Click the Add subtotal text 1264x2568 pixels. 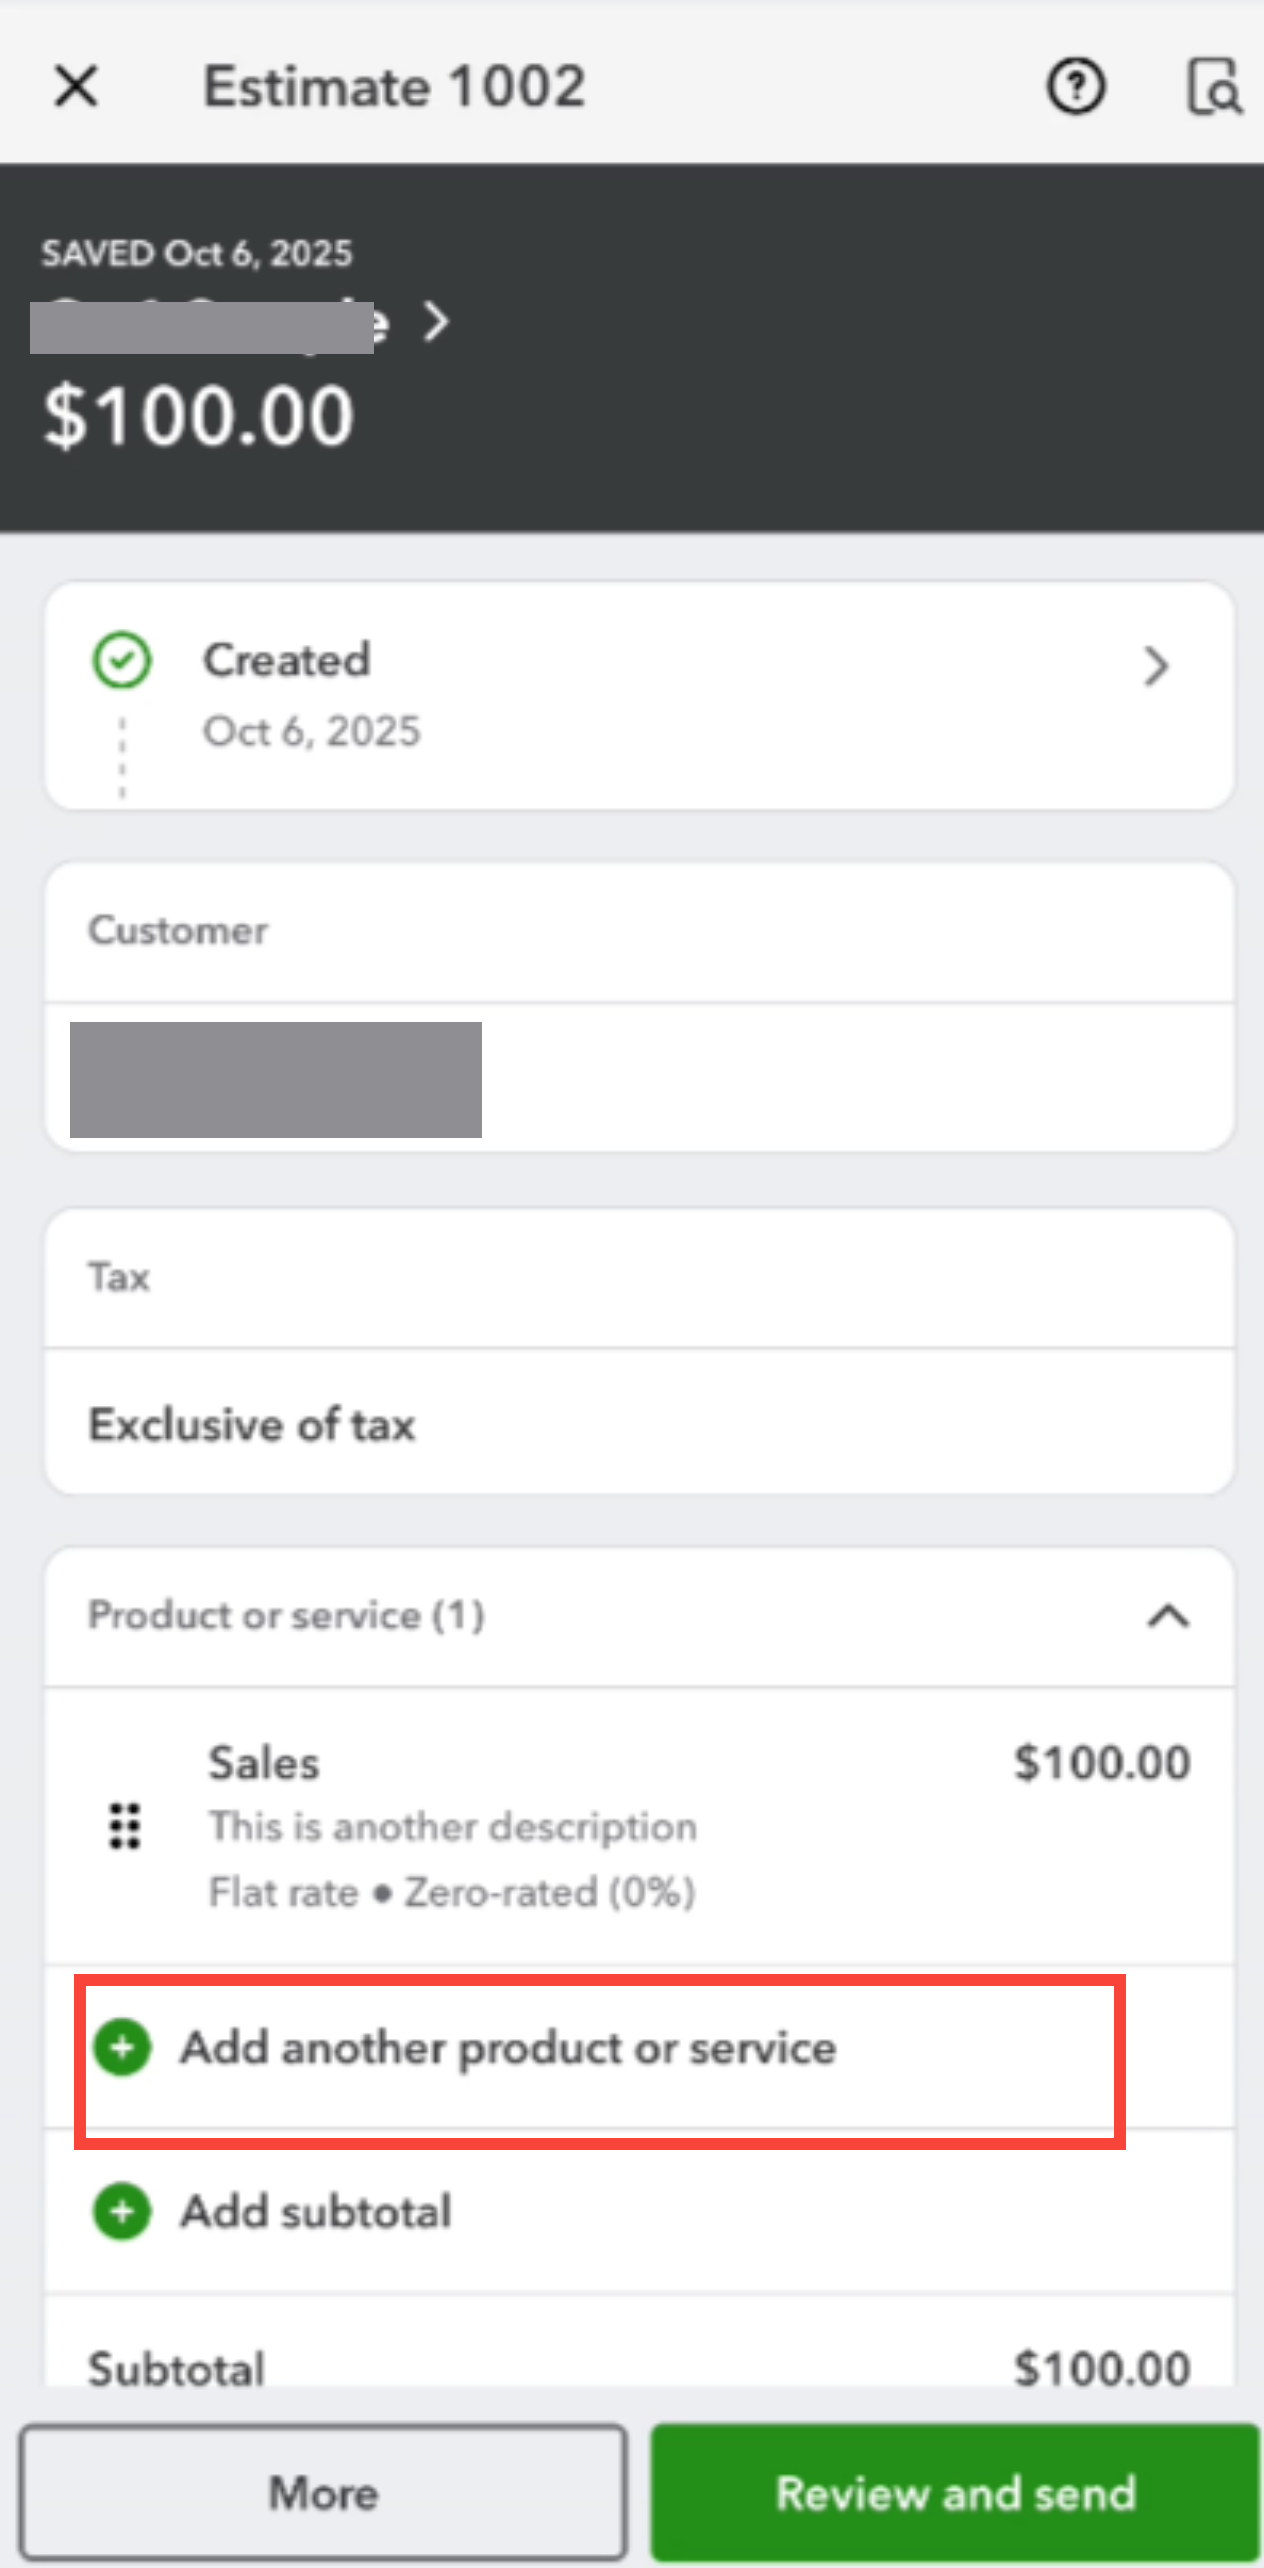[x=316, y=2211]
